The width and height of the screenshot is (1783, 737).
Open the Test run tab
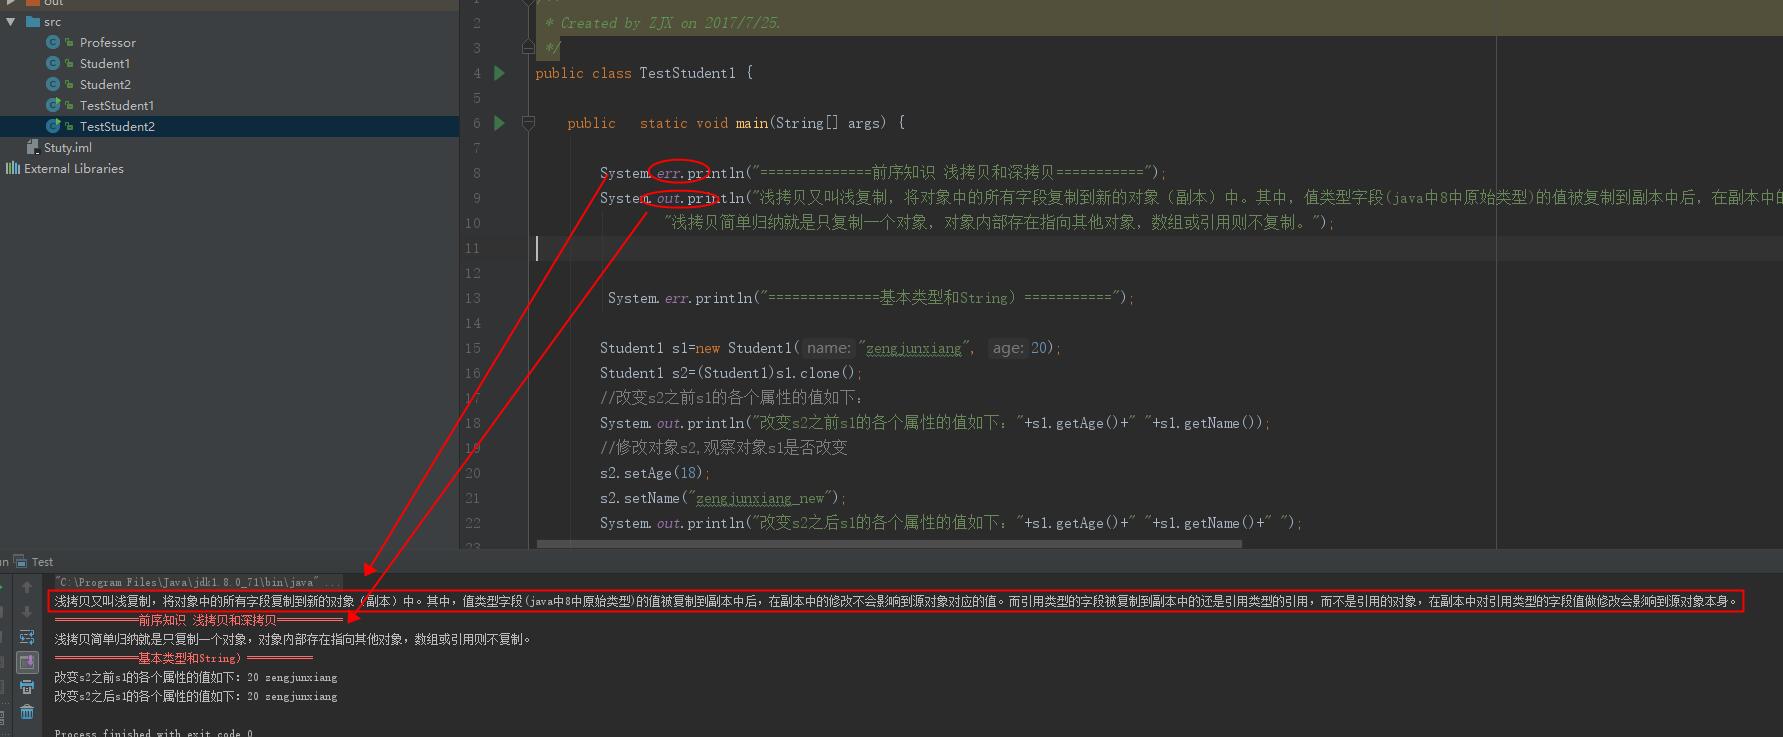(x=34, y=562)
